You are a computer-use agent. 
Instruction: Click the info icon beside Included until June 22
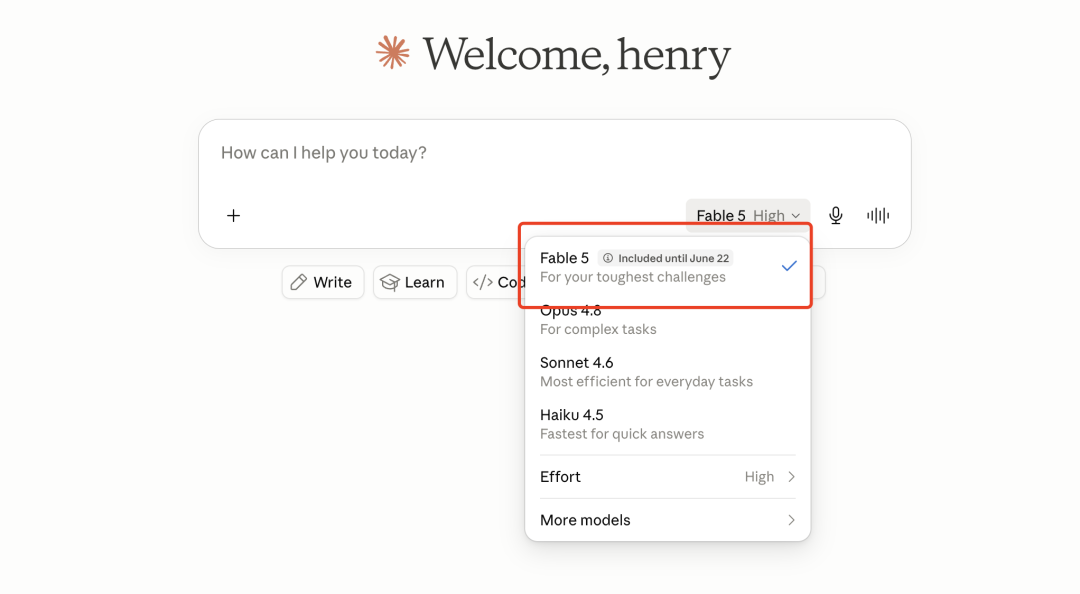tap(608, 258)
